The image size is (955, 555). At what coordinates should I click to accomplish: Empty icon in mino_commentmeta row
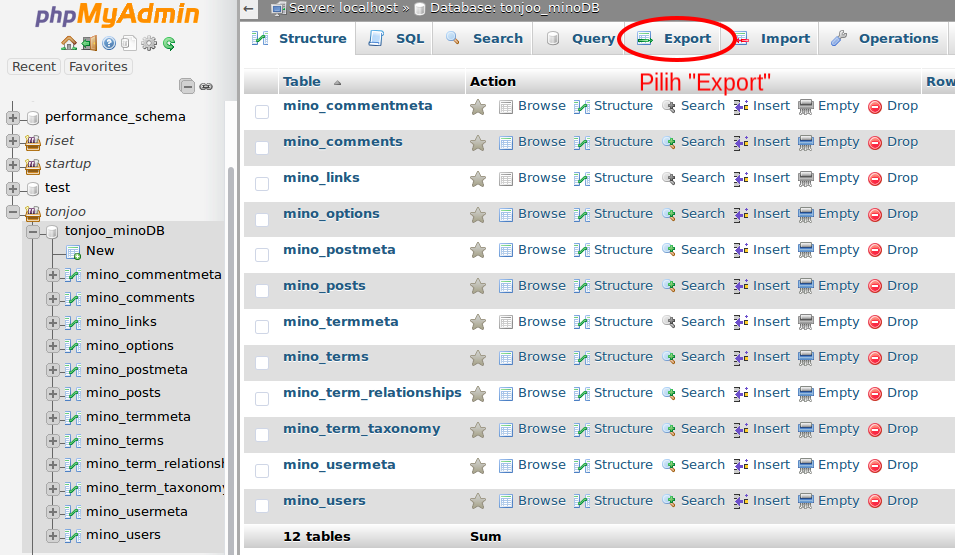pyautogui.click(x=806, y=107)
